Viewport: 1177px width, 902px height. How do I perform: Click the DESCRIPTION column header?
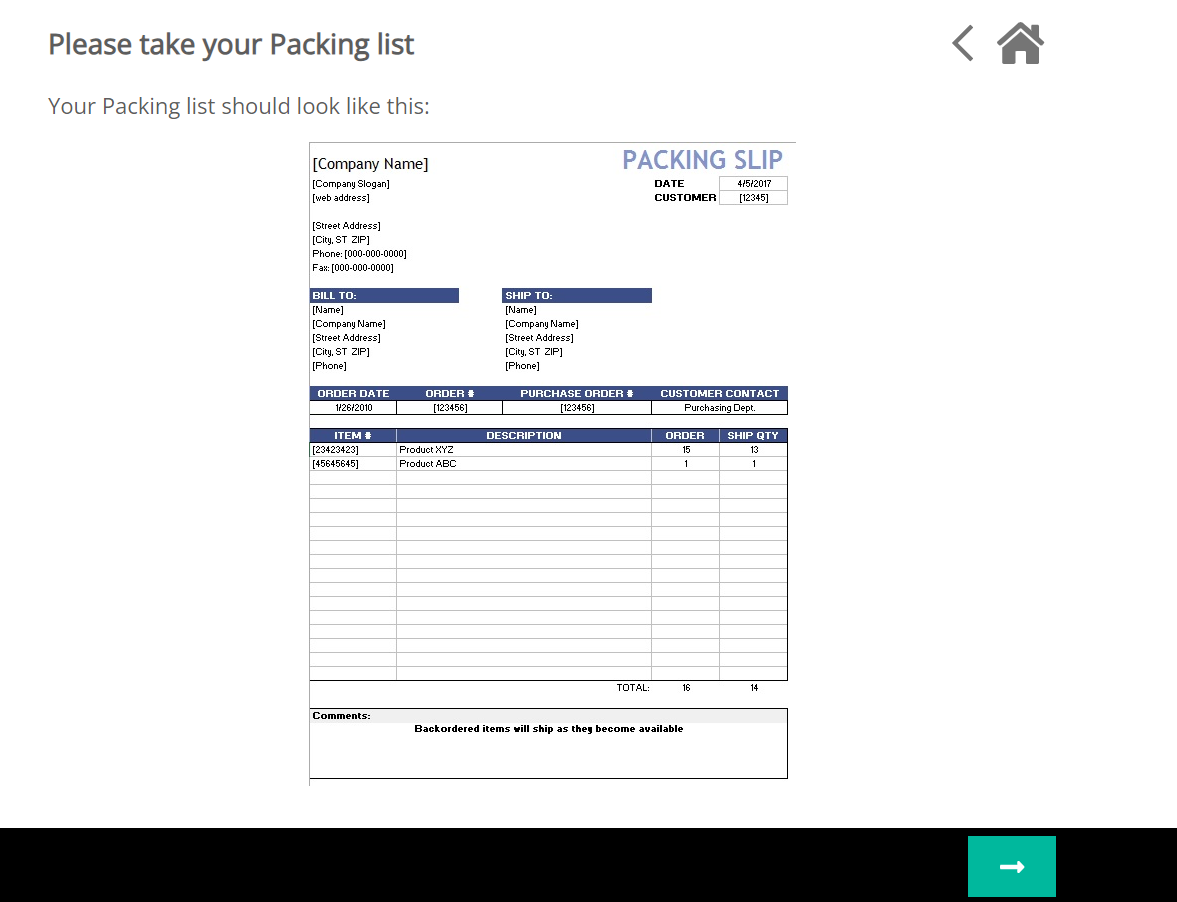[x=523, y=436]
